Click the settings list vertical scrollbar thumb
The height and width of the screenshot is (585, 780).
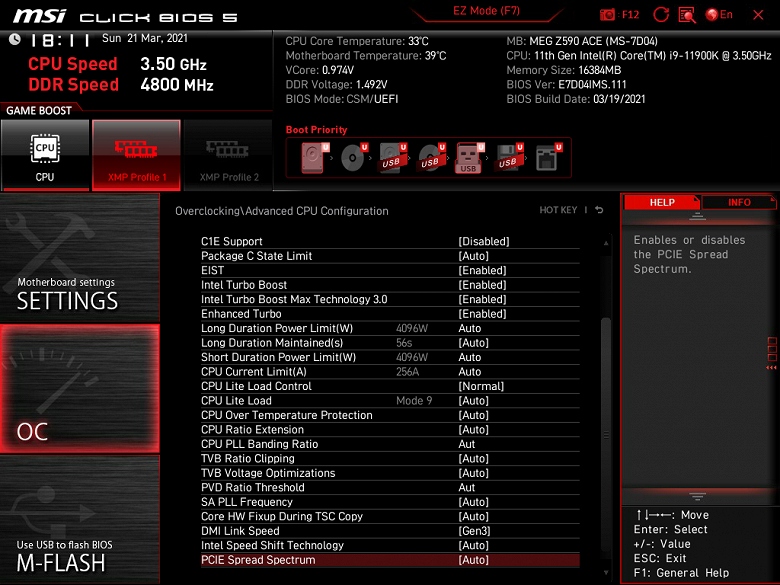tap(606, 435)
